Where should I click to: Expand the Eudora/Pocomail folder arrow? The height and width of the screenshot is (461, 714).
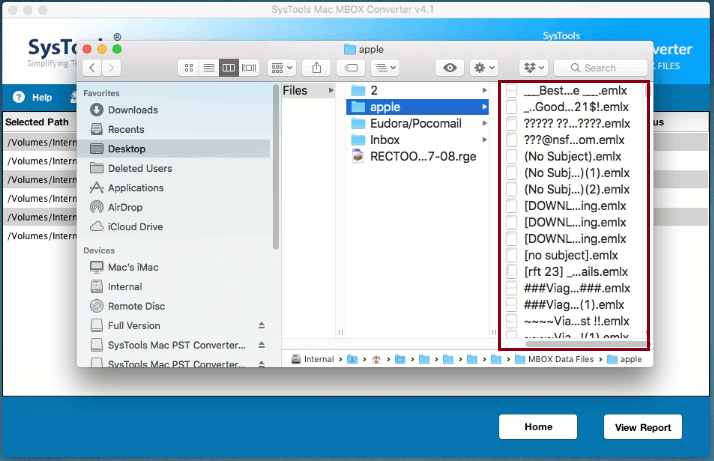click(x=484, y=123)
